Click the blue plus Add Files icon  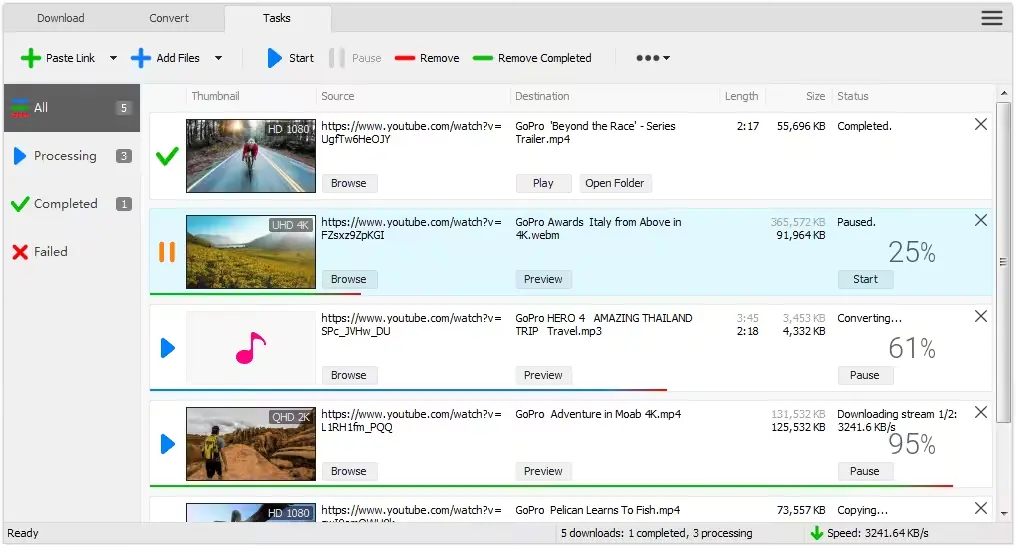click(141, 58)
